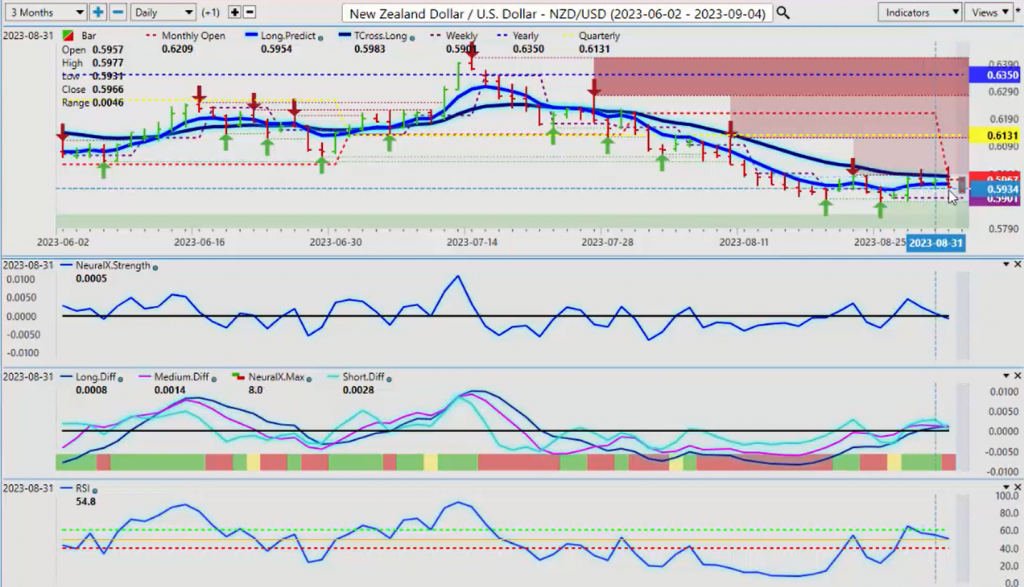Click the settings dot beside Long.Predict
1024x587 pixels.
coord(320,37)
